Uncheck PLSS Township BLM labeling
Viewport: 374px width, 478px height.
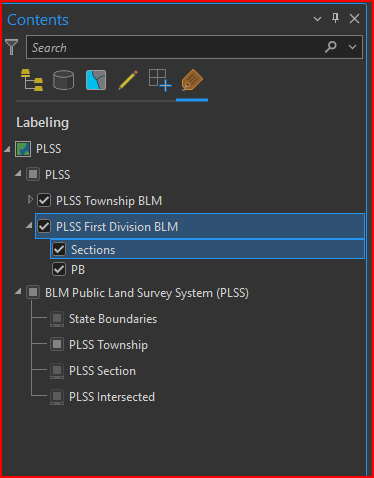tap(44, 200)
